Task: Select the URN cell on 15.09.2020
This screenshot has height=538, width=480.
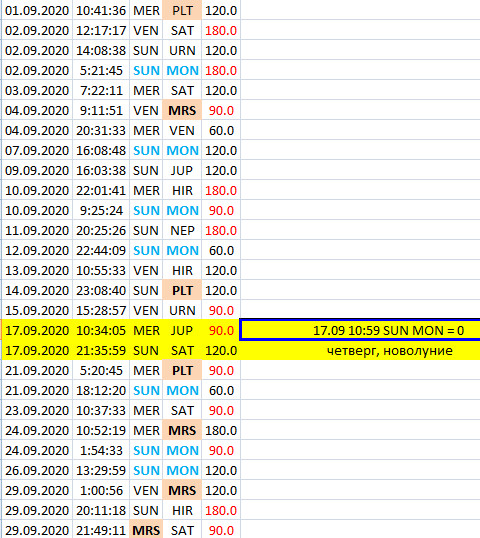Action: click(182, 310)
